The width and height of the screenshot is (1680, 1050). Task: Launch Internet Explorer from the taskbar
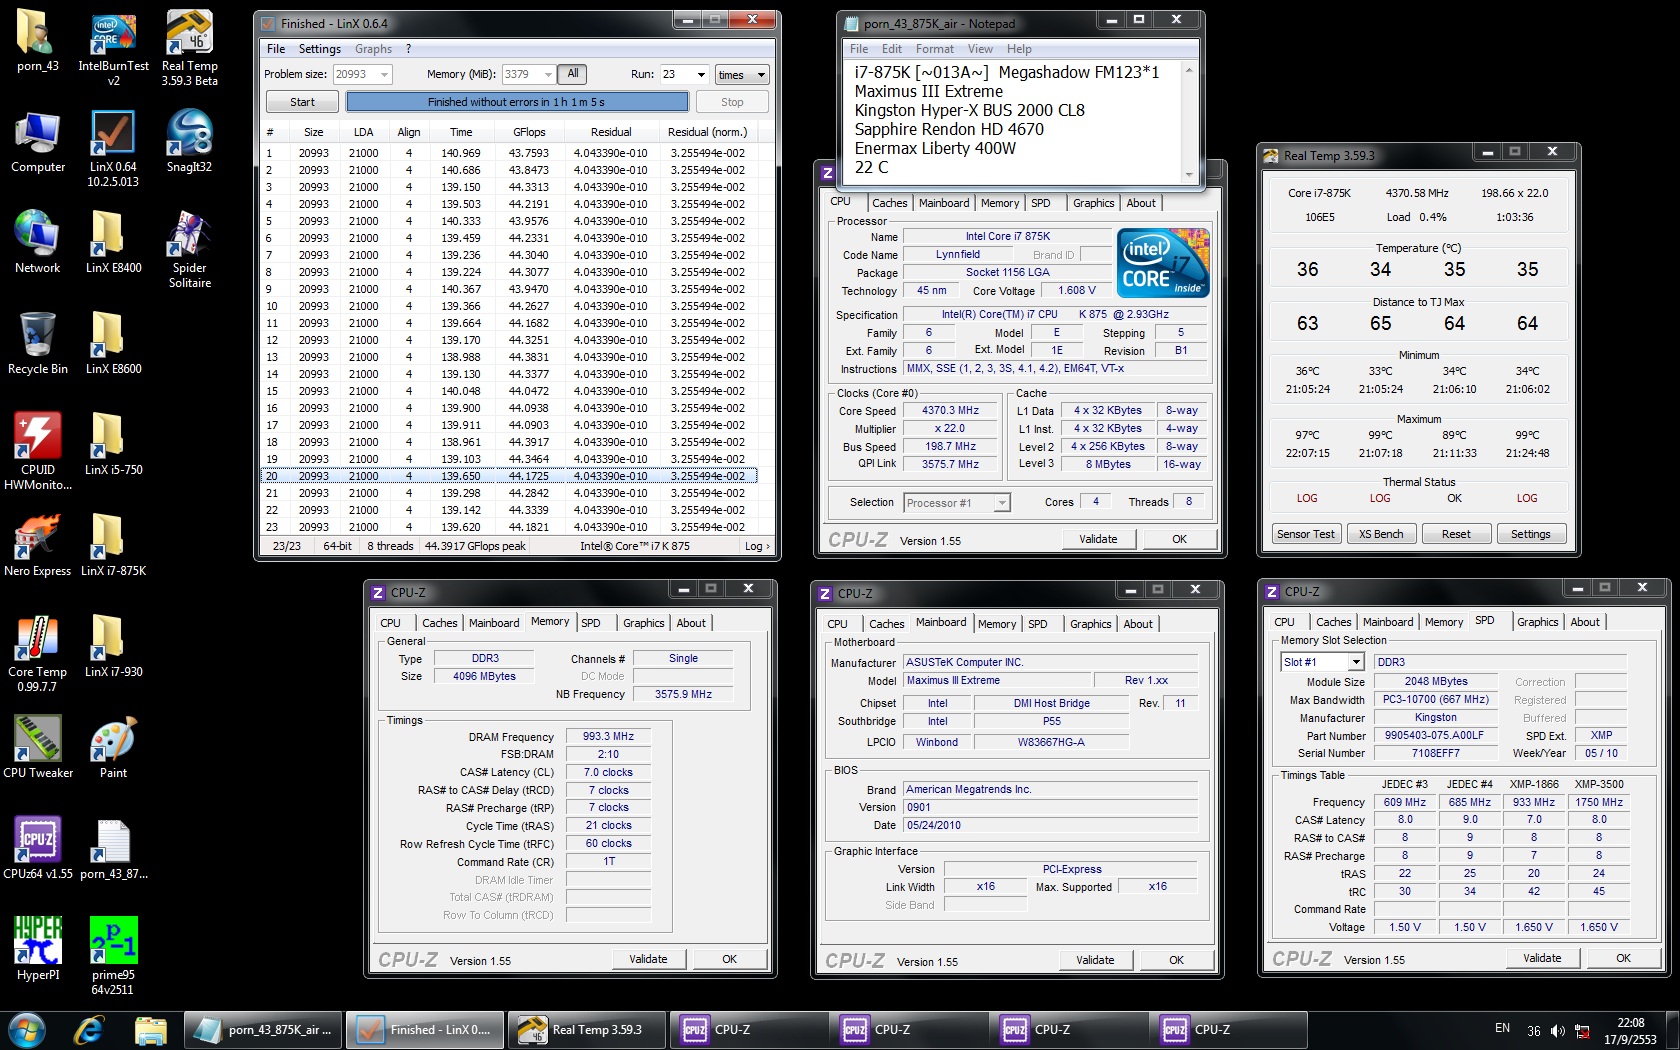point(89,1029)
